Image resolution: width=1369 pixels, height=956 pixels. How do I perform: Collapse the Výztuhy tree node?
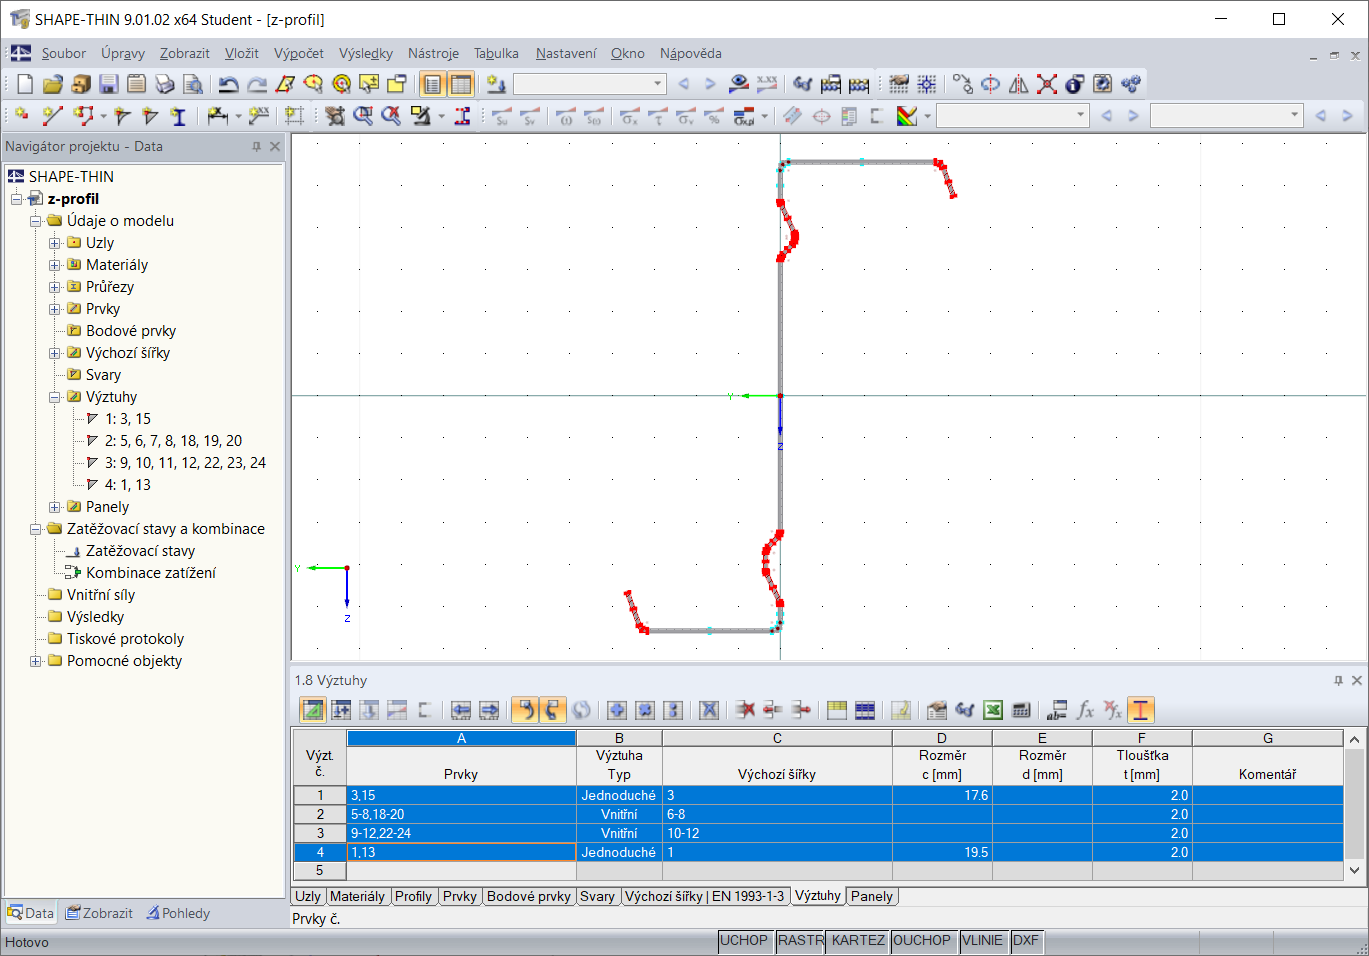(55, 397)
